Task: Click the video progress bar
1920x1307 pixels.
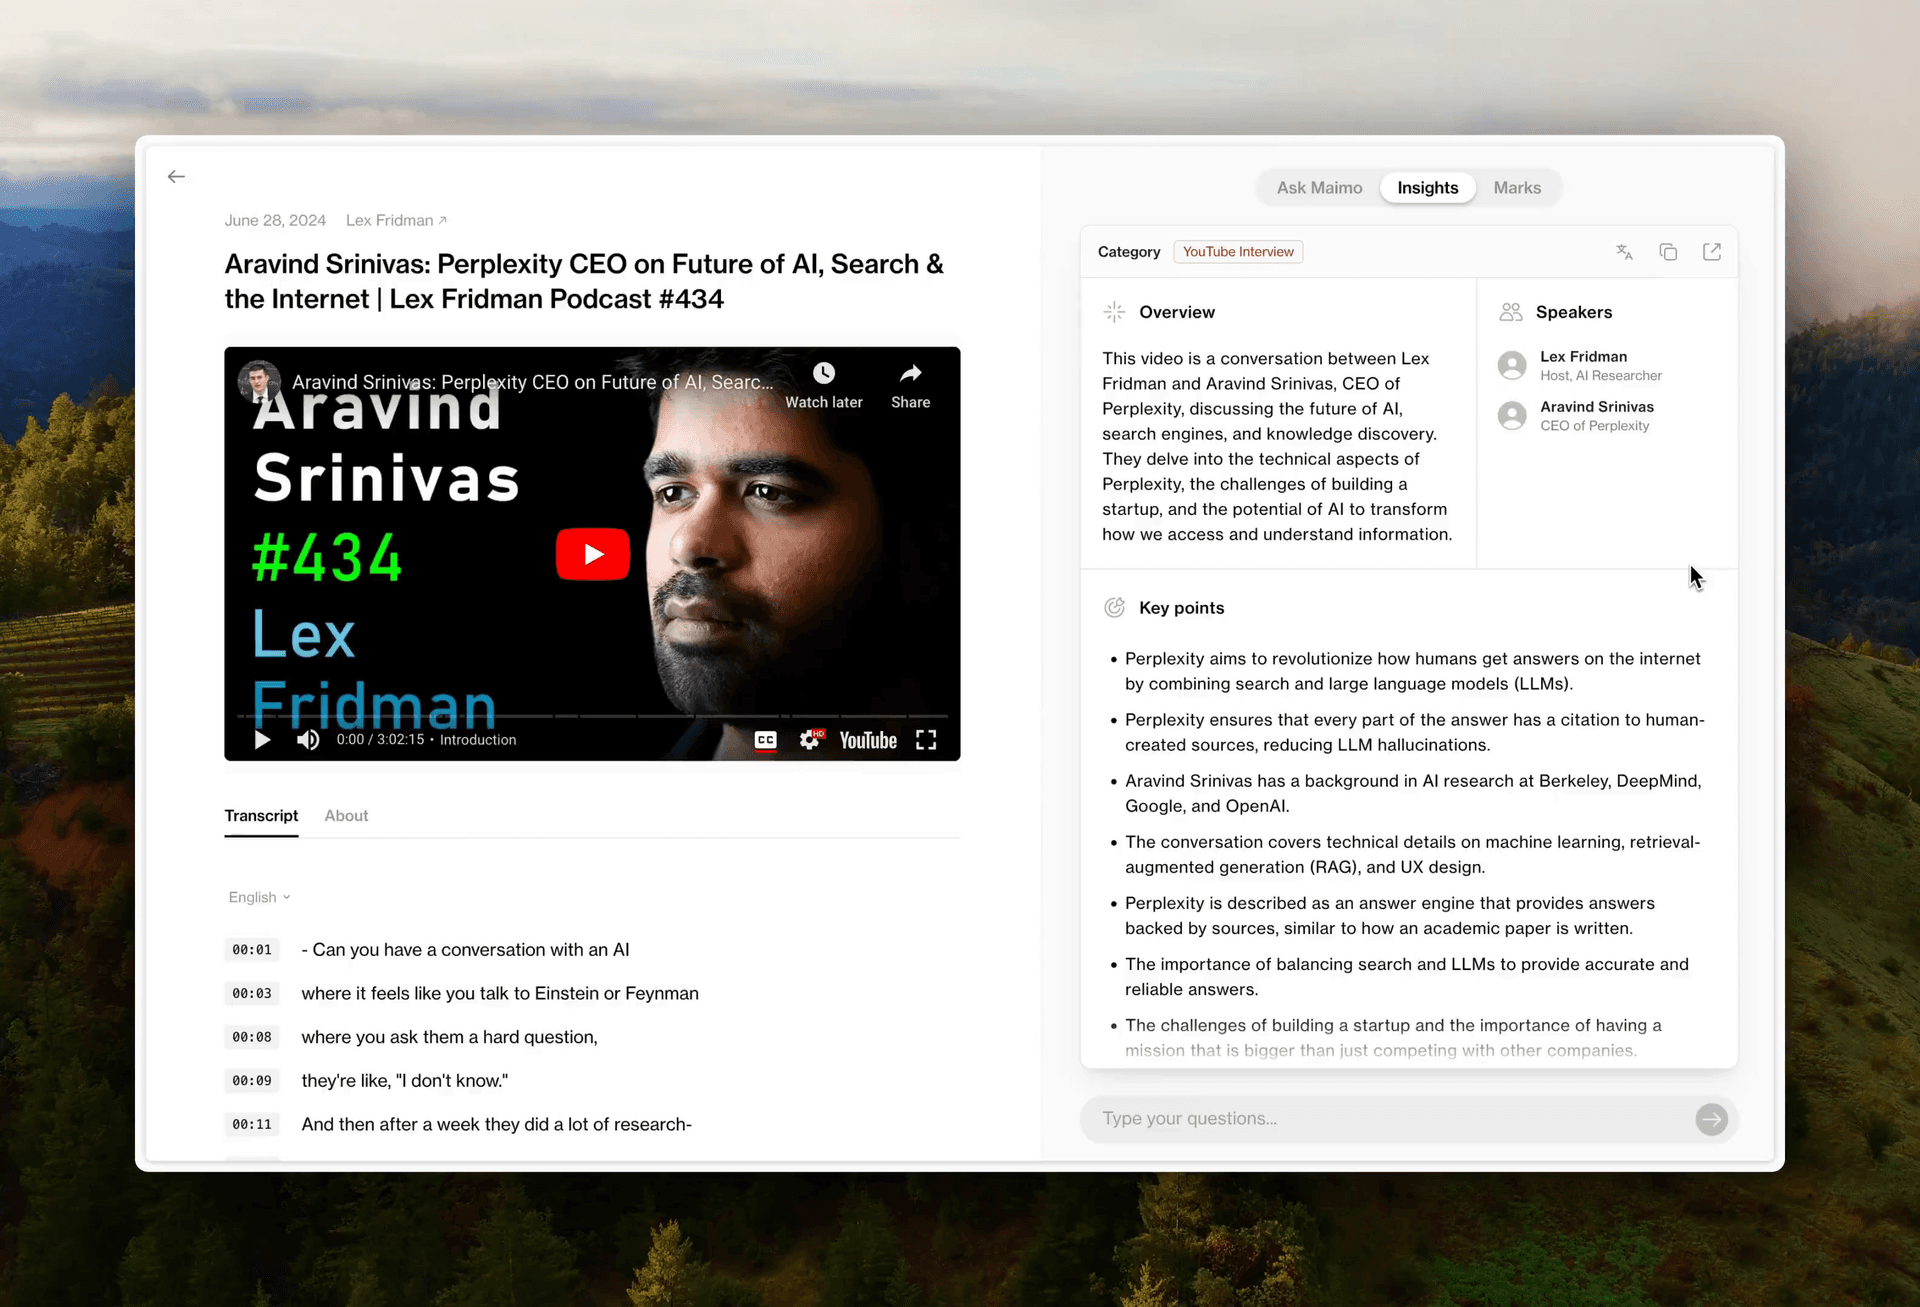Action: [592, 716]
